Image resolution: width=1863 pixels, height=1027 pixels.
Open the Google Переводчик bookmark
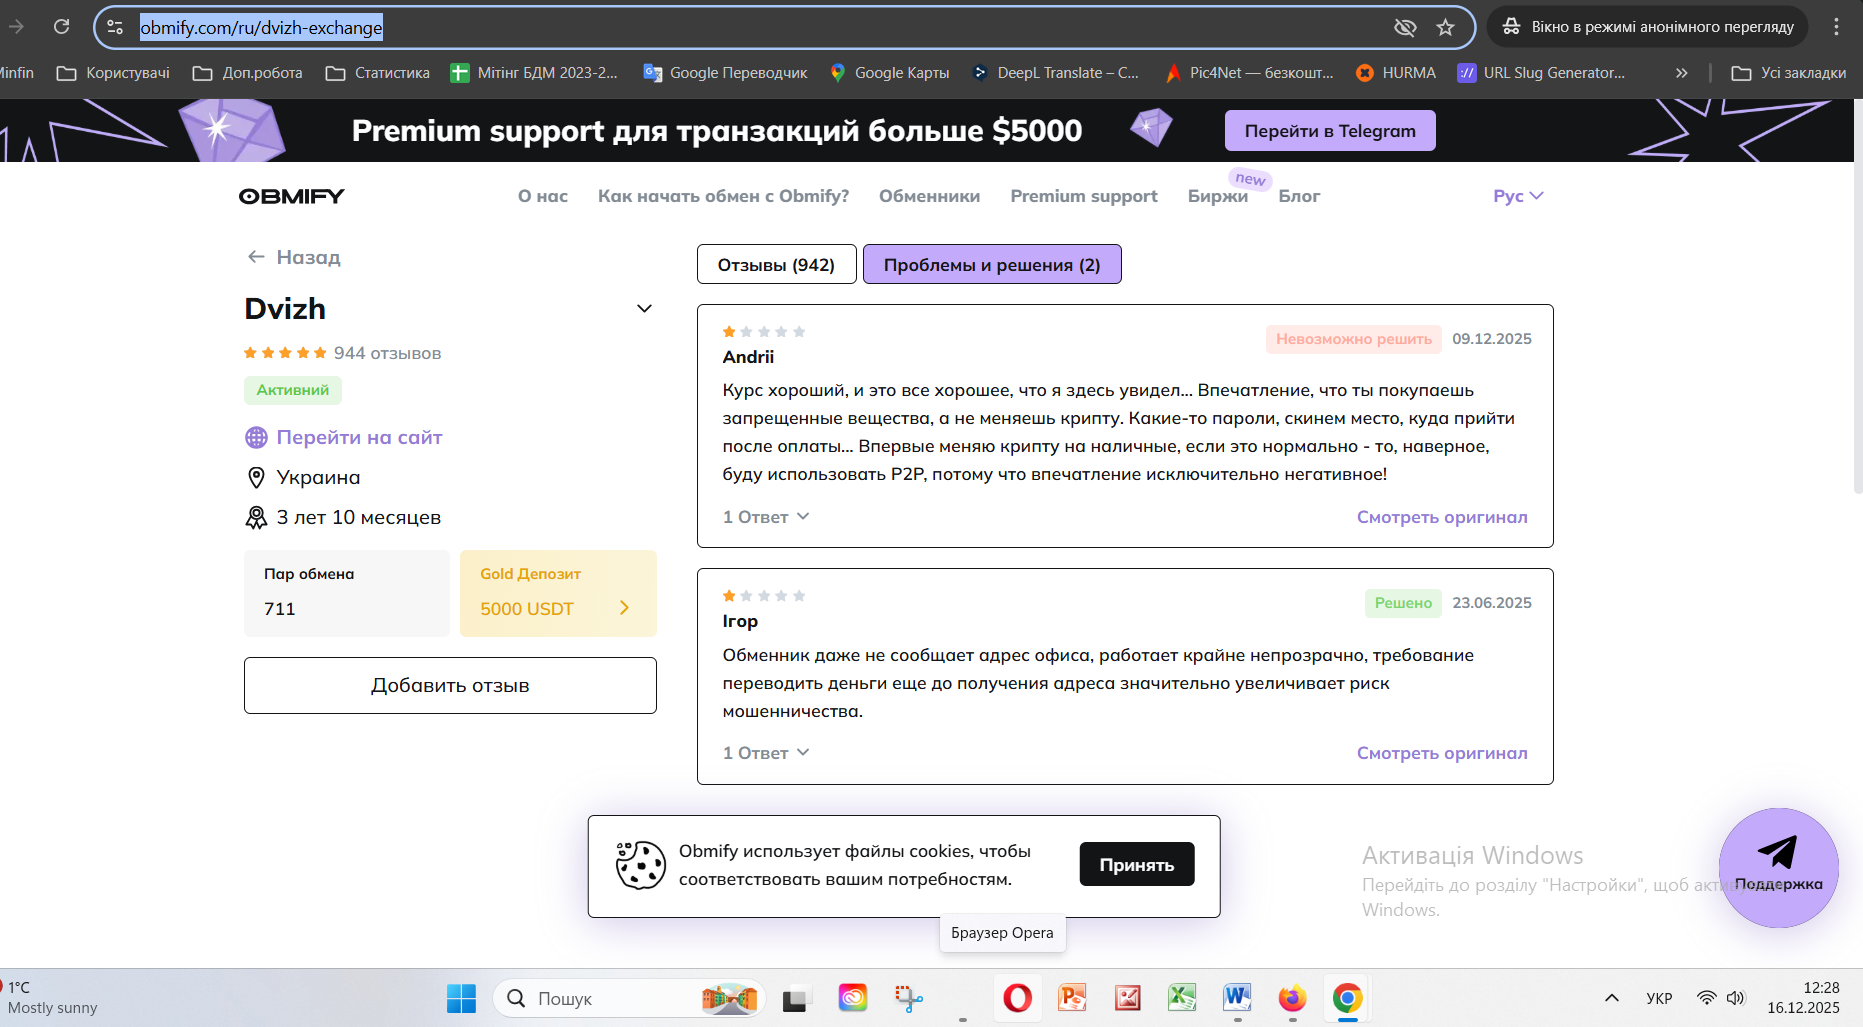click(x=725, y=73)
